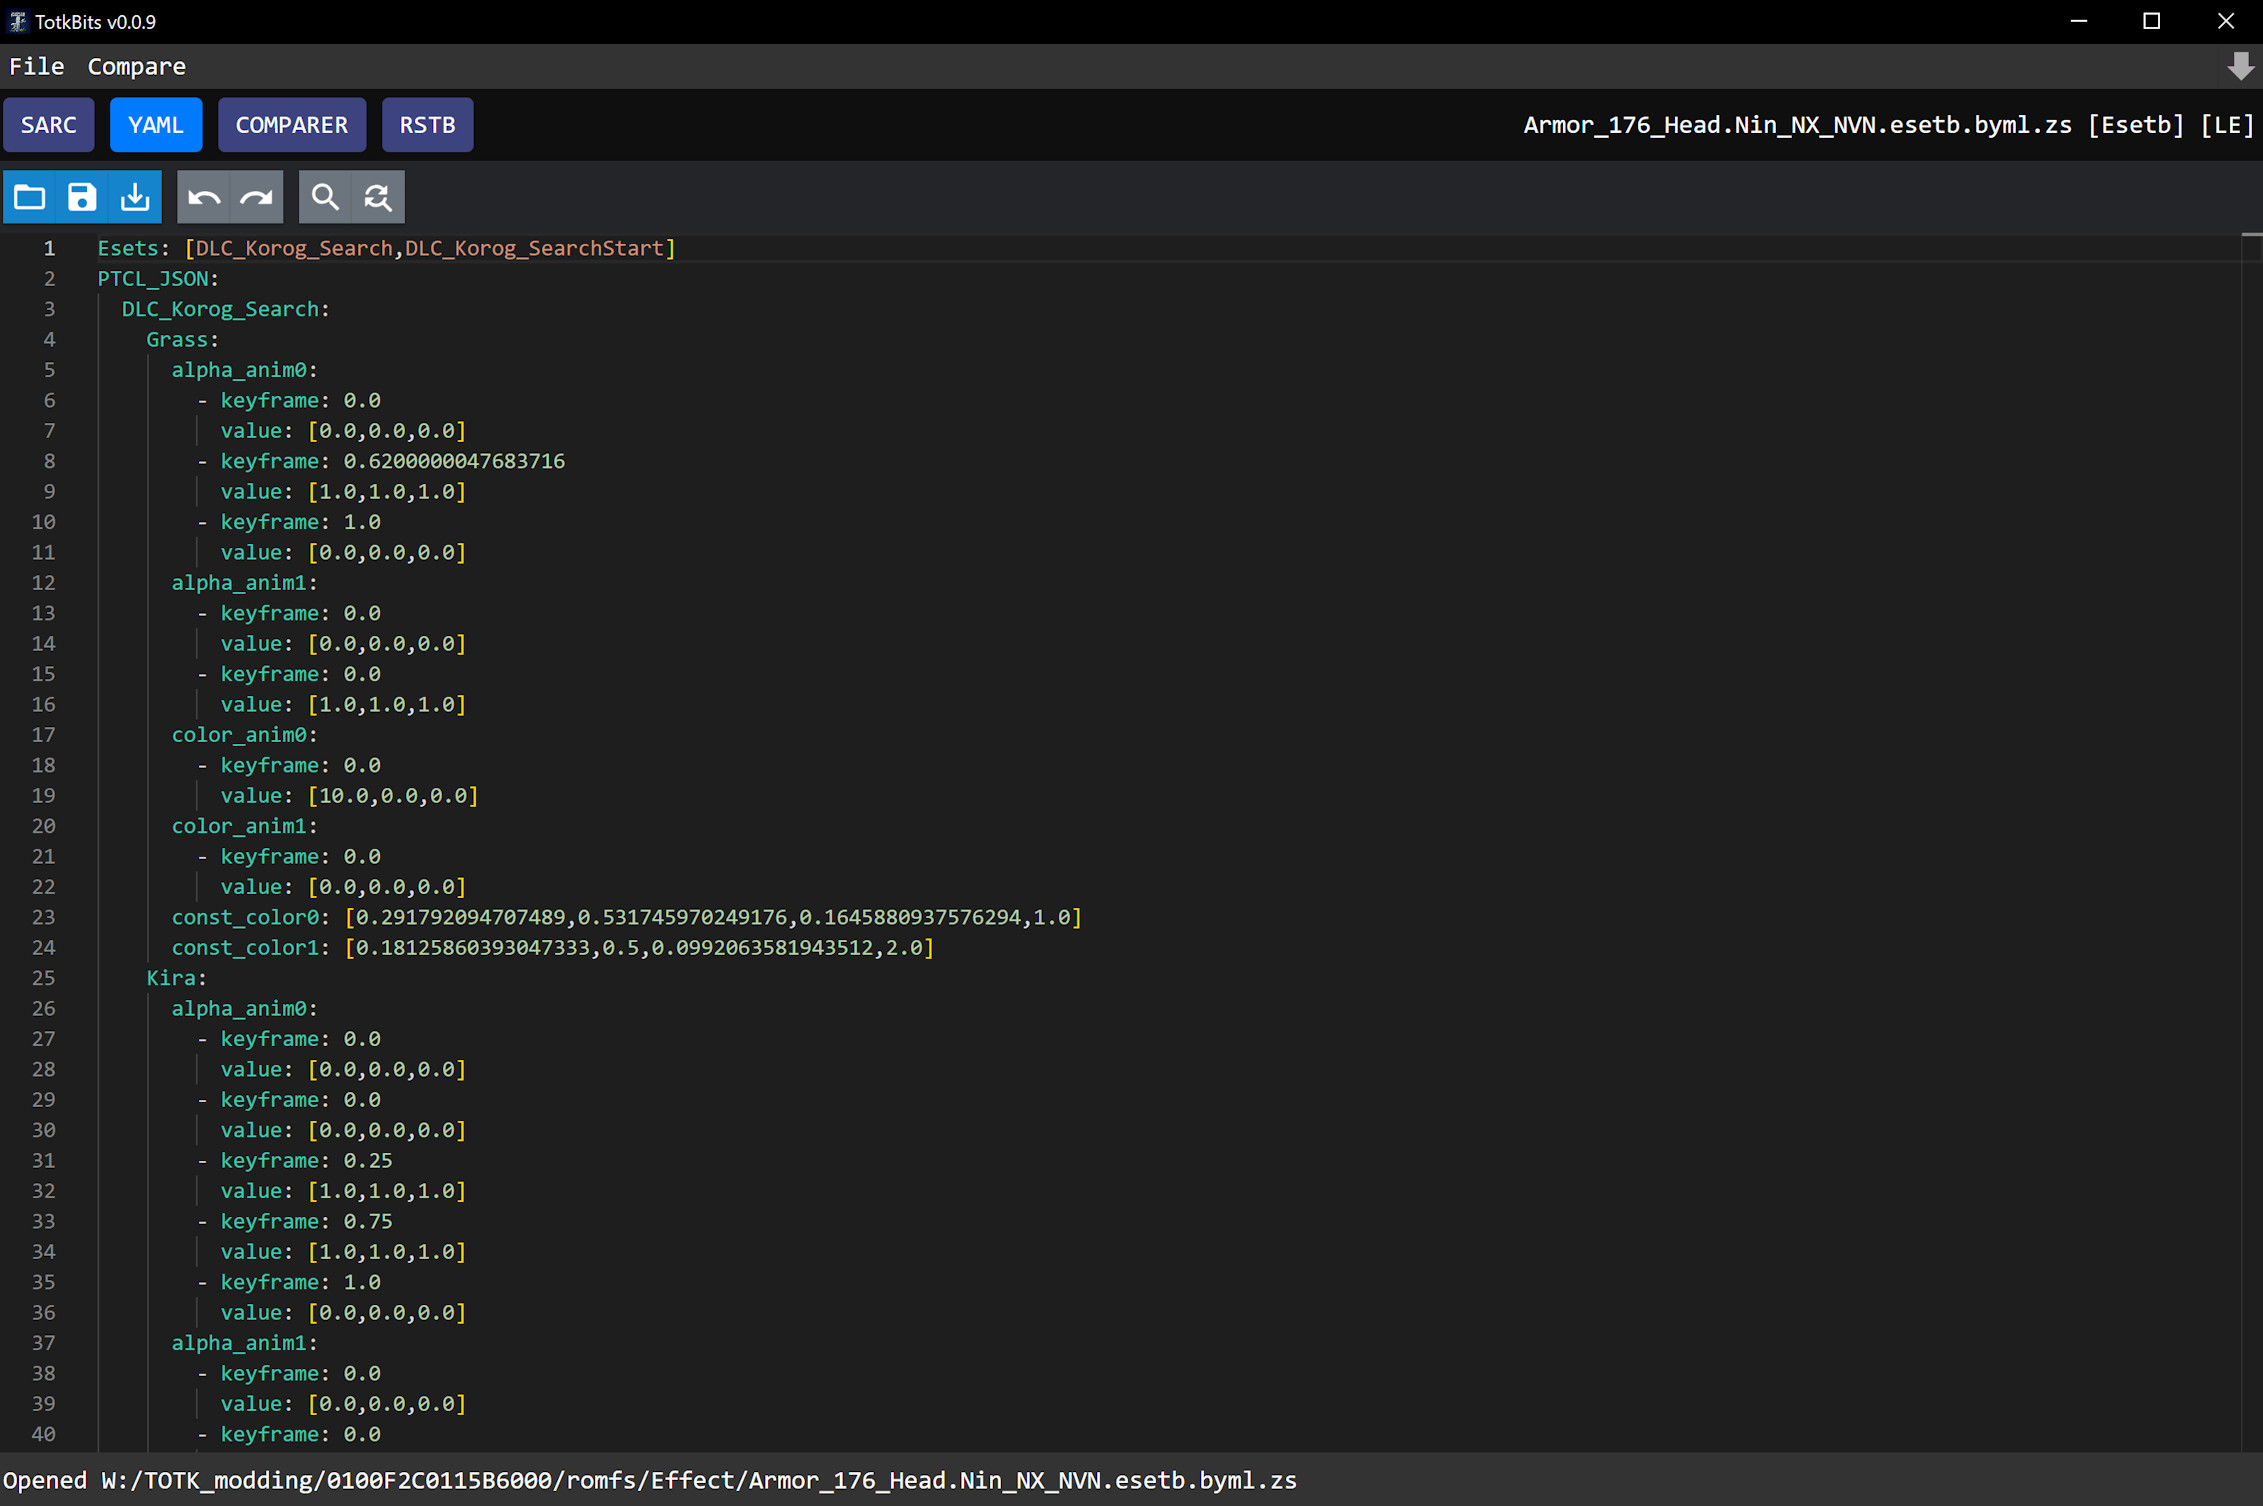Image resolution: width=2263 pixels, height=1506 pixels.
Task: Click the editor vertical scrollbar thumb
Action: tap(2252, 234)
